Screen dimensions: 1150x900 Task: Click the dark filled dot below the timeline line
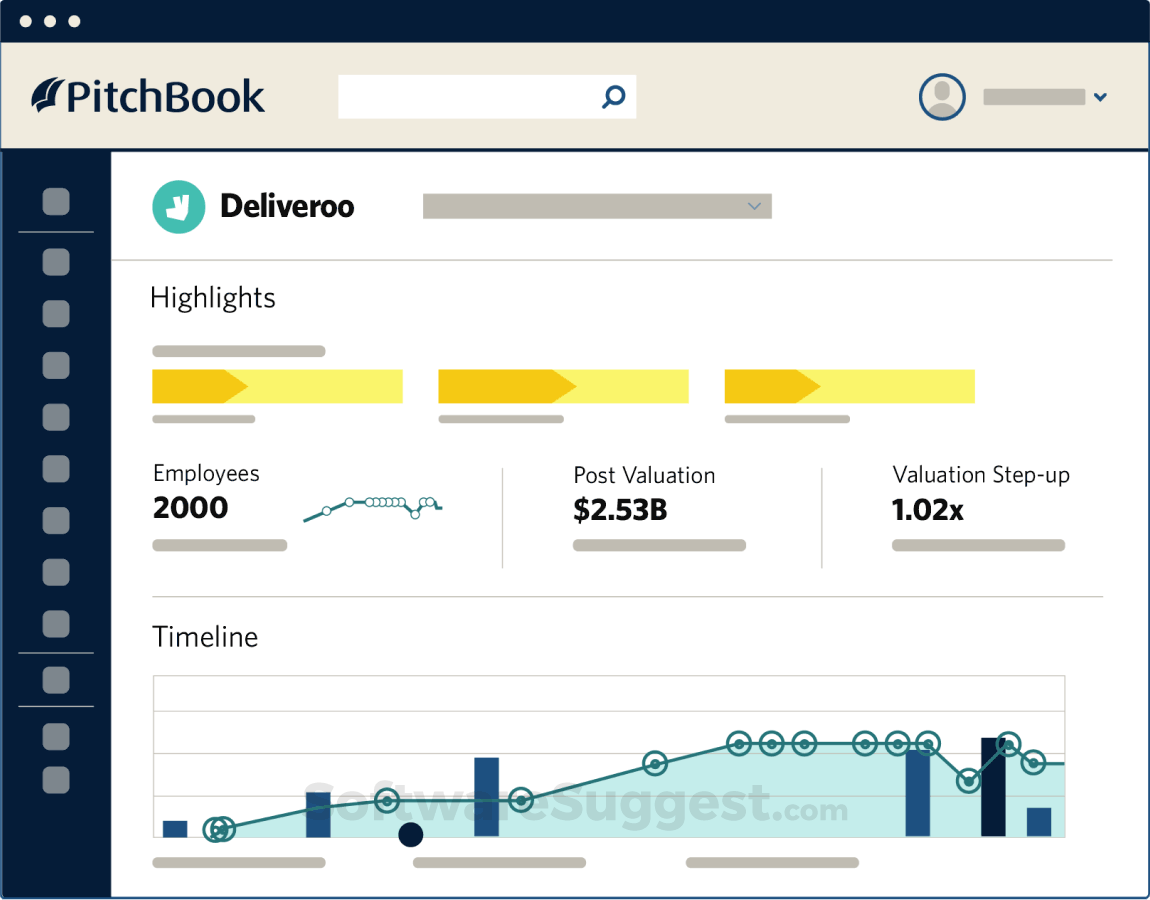point(410,835)
